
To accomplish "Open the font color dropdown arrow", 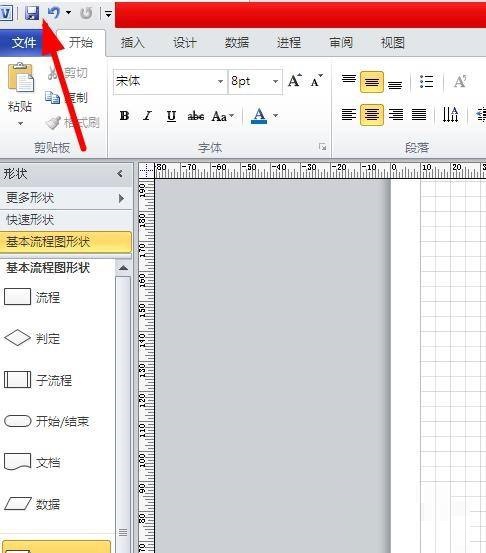I will (x=275, y=115).
